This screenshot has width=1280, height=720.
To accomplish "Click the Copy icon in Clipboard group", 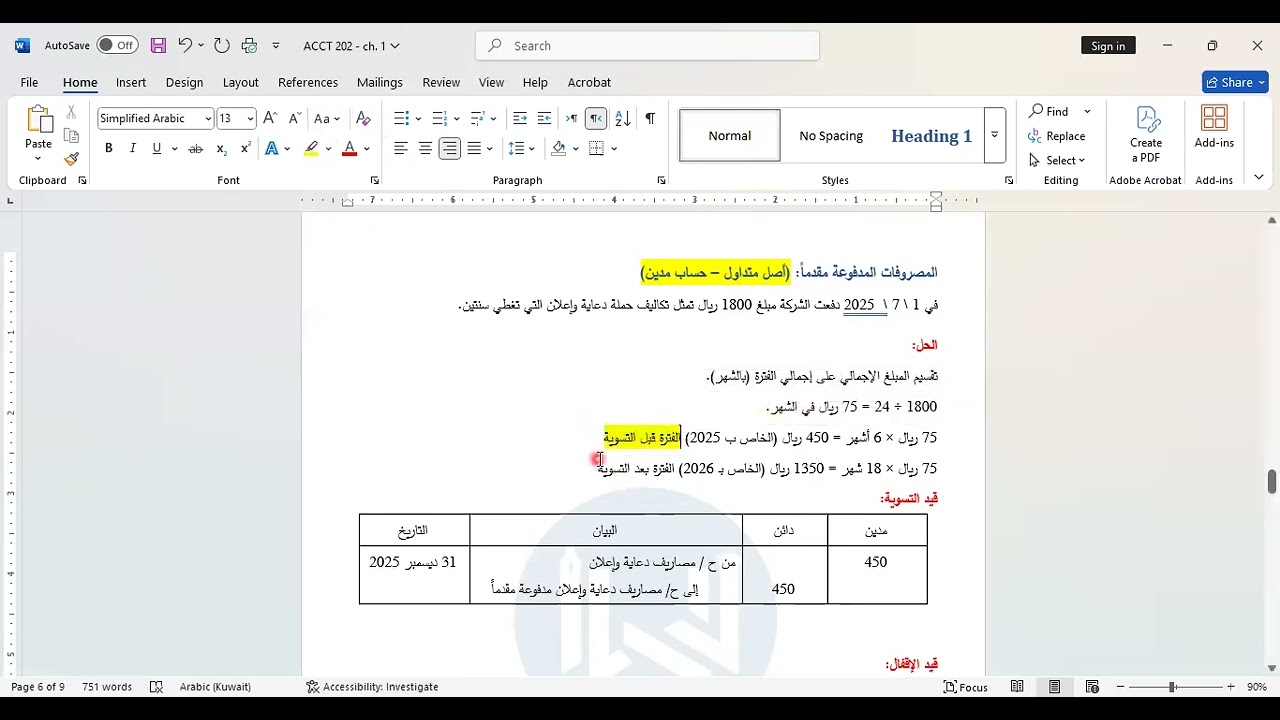I will pyautogui.click(x=71, y=136).
